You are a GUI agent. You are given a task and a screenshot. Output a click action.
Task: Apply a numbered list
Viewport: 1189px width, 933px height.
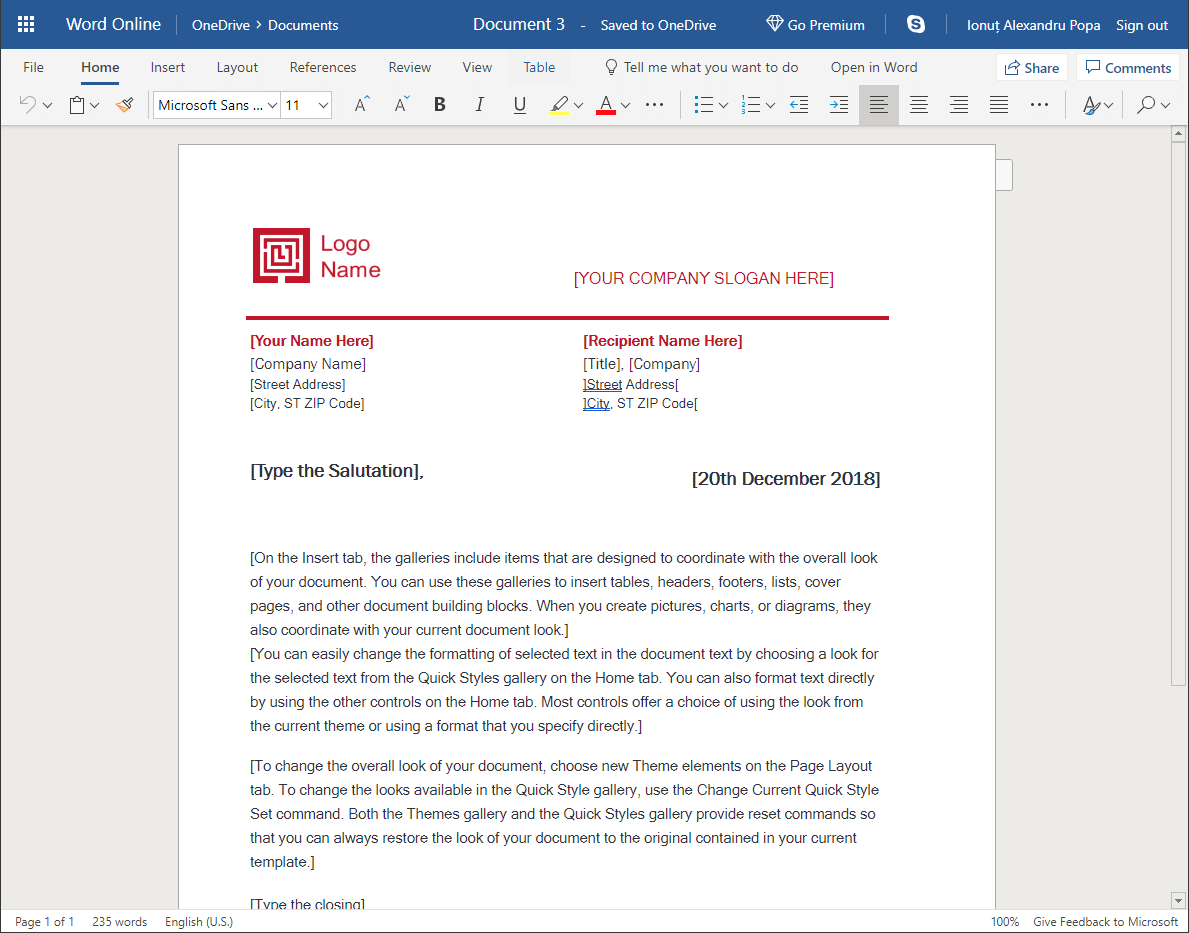click(x=751, y=105)
